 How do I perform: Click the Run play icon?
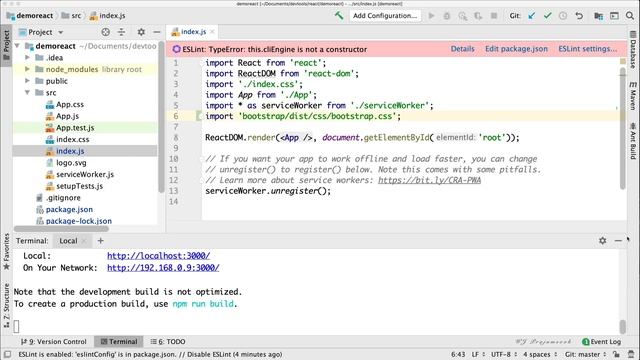tap(431, 16)
